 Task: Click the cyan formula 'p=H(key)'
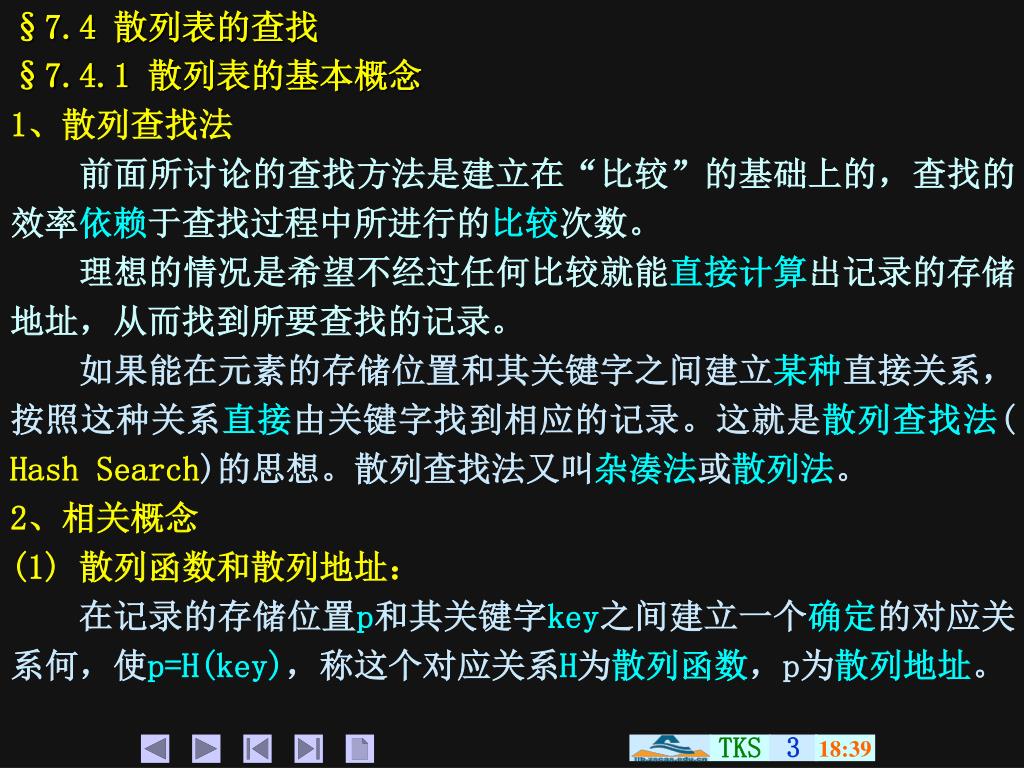coord(214,666)
